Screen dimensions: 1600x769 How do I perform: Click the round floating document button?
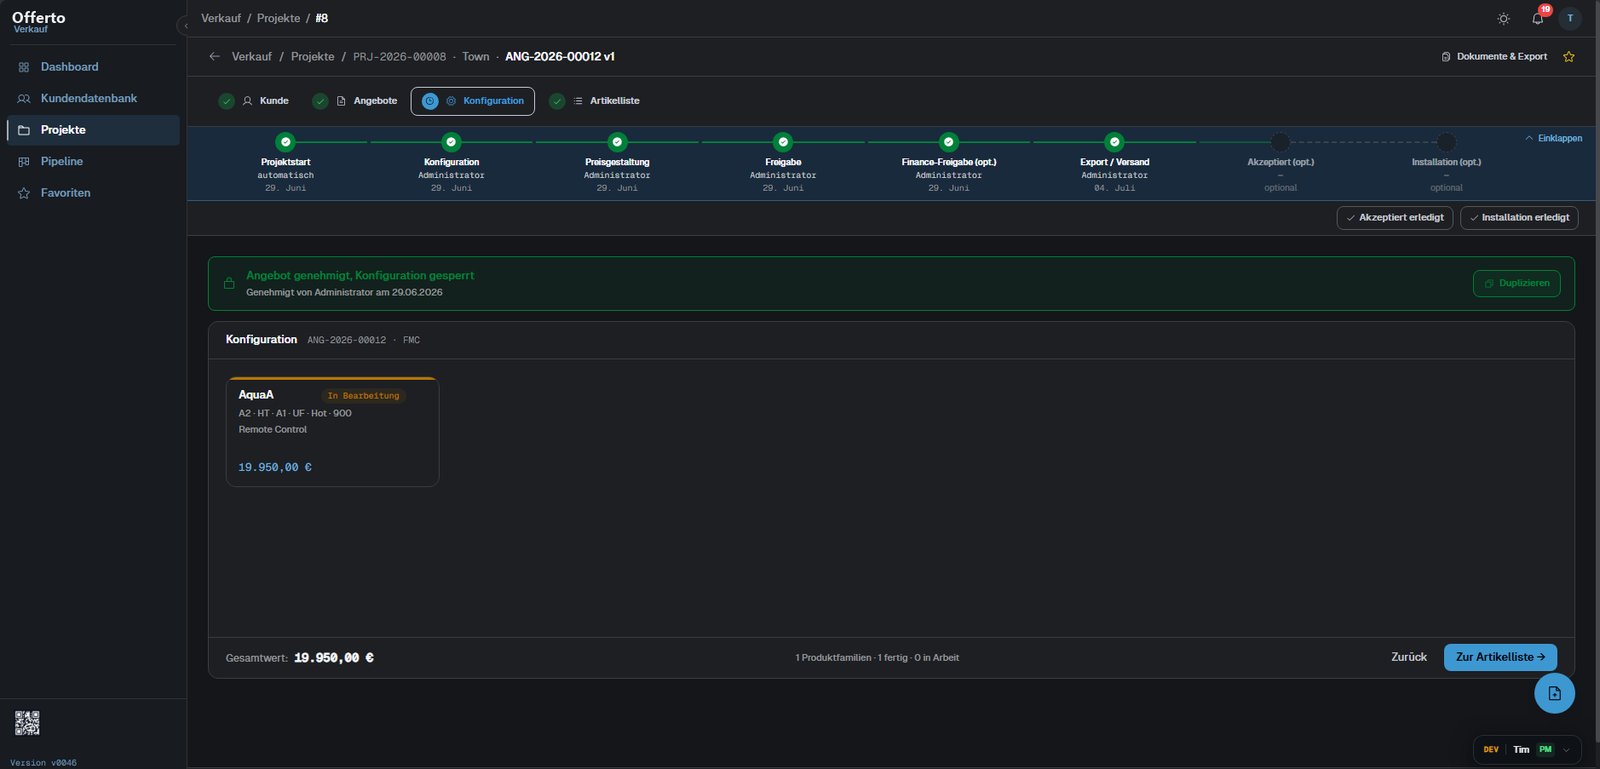(1554, 693)
